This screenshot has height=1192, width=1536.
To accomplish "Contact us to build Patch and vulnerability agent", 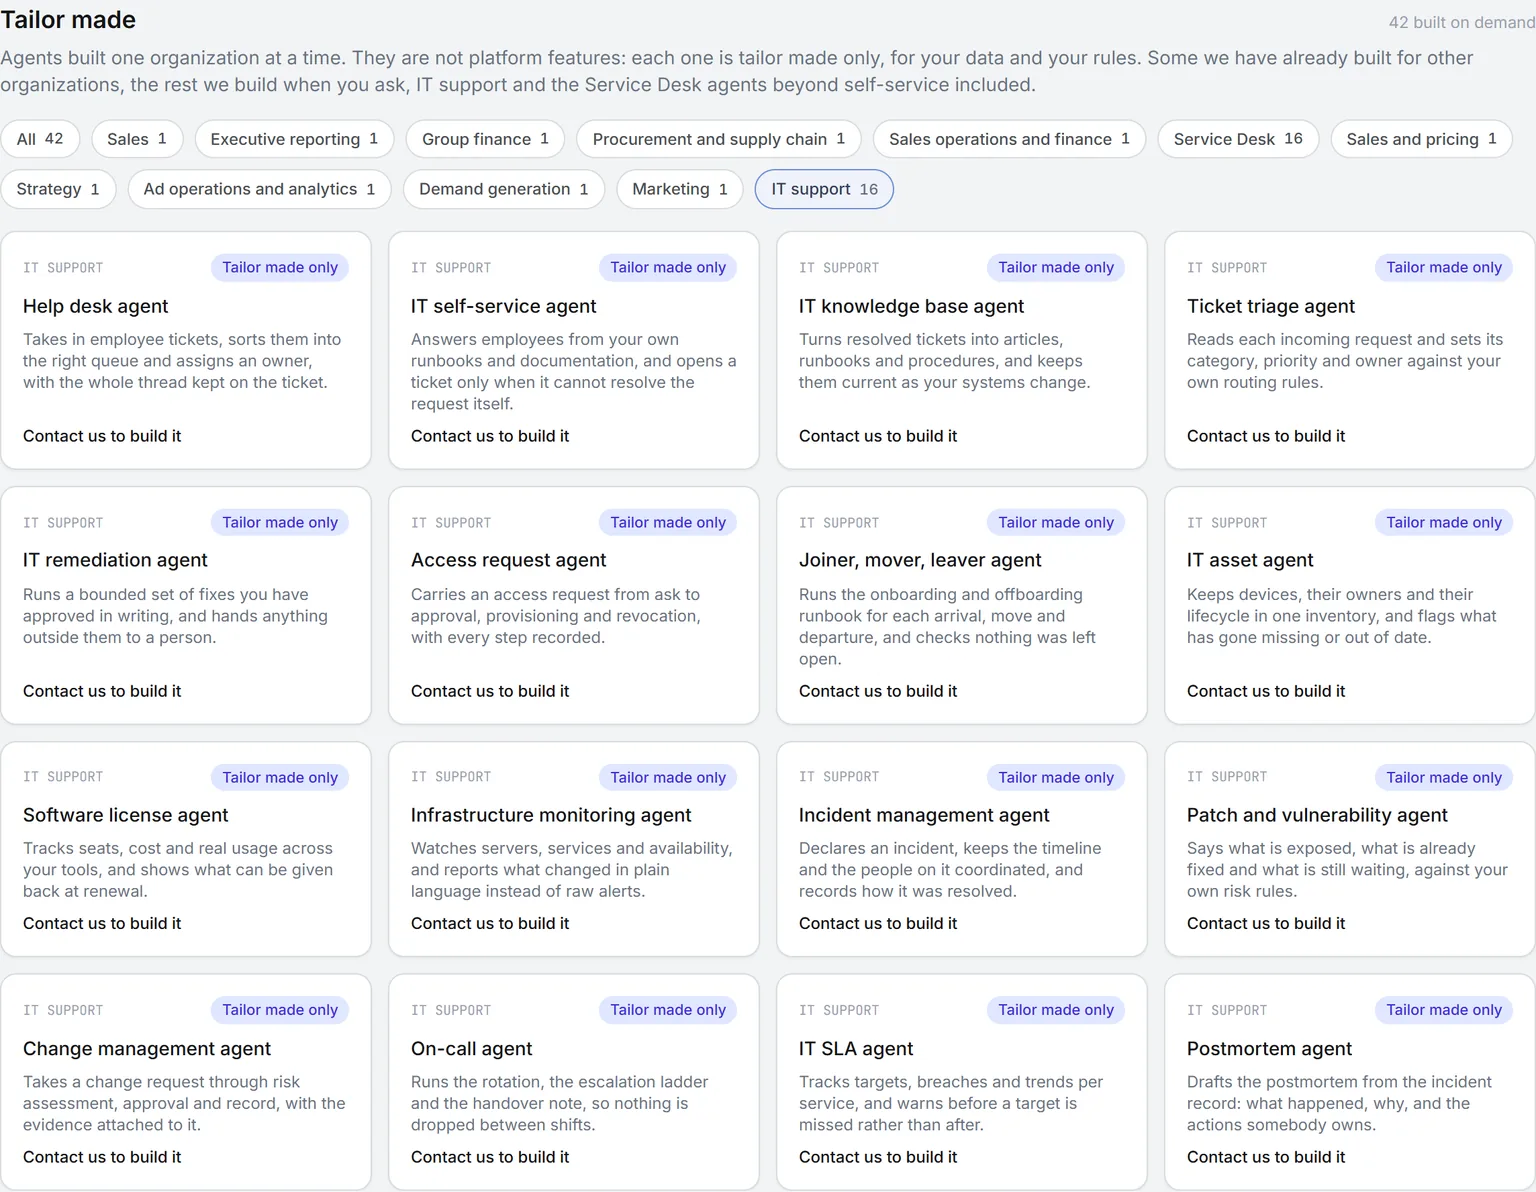I will 1266,923.
